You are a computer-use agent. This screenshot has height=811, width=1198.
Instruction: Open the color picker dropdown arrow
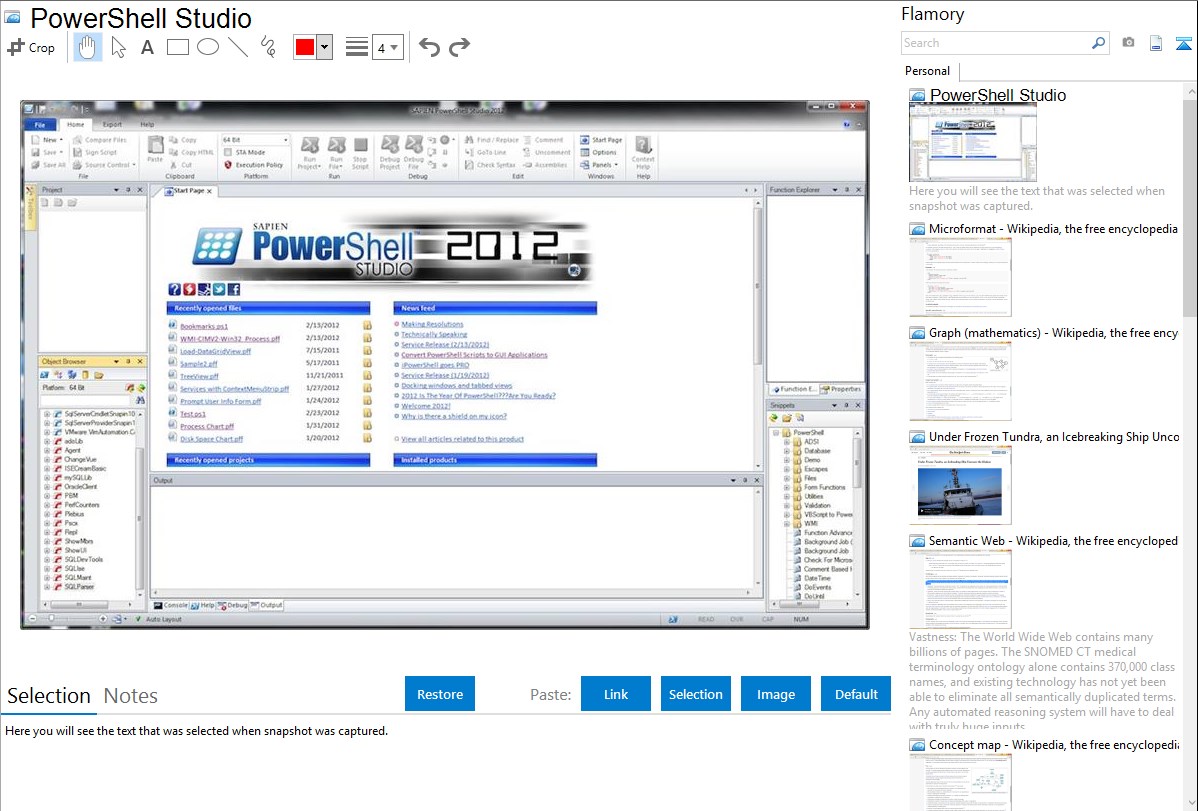[324, 47]
